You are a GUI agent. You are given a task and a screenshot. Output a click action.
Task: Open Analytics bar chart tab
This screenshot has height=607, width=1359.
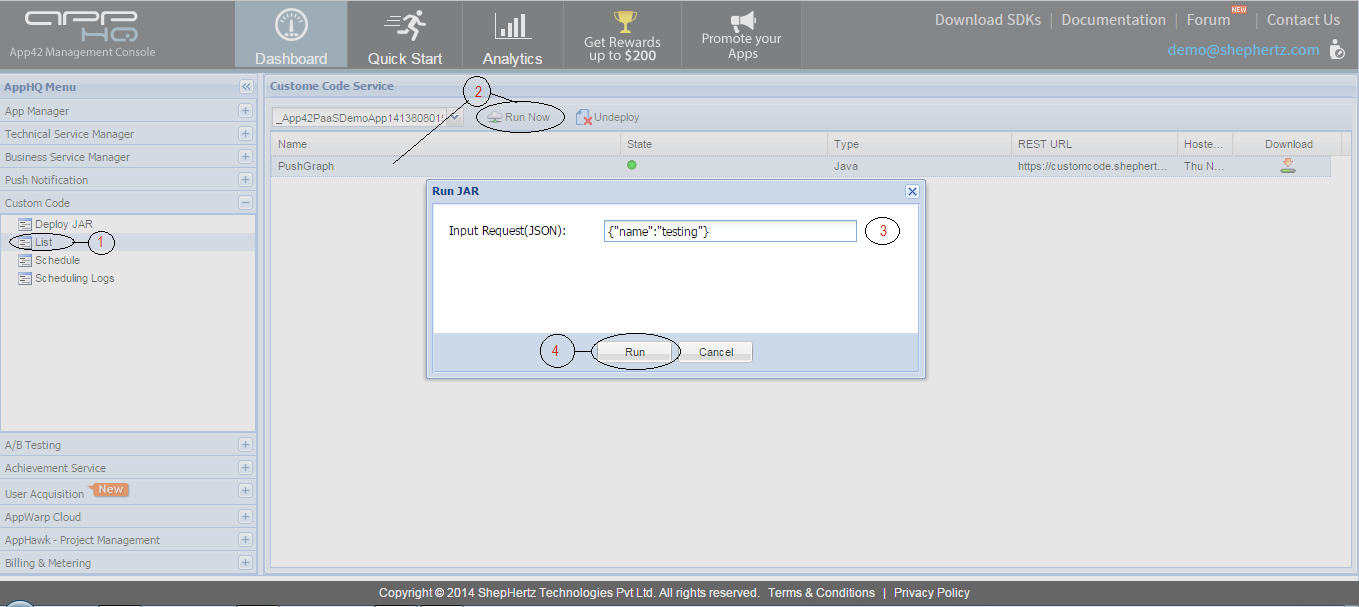512,26
